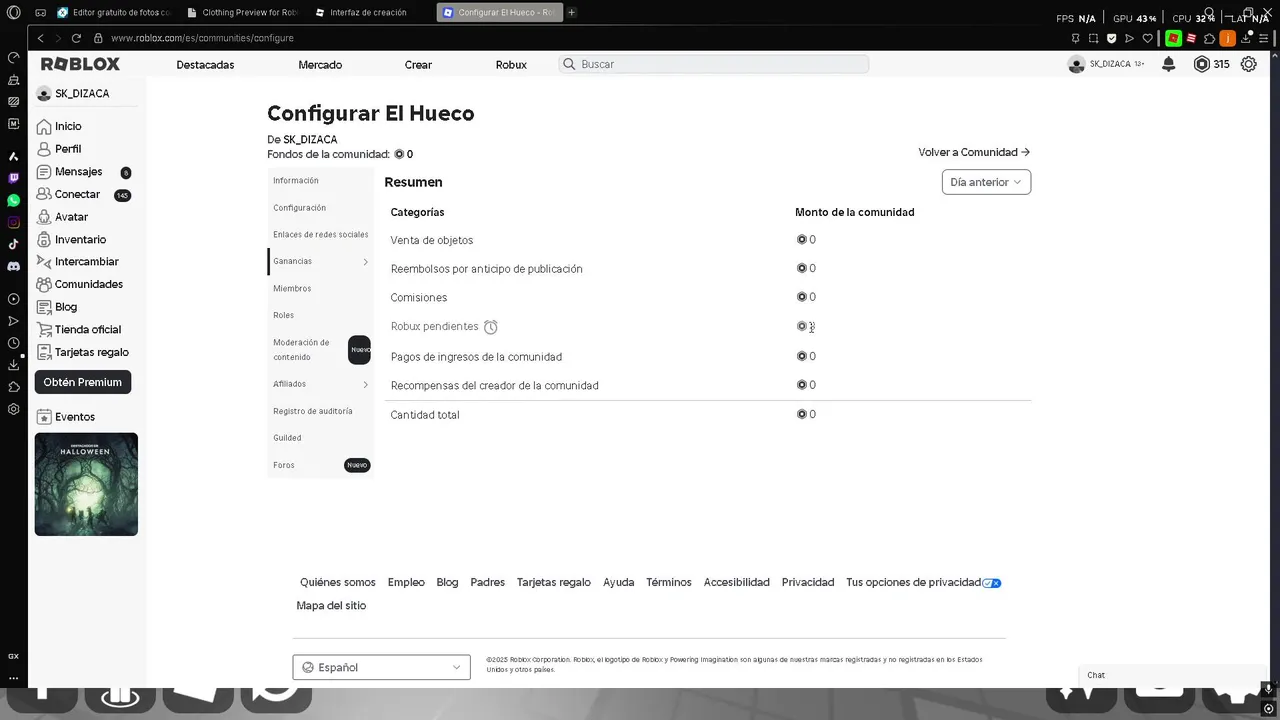
Task: Open Roblox settings gear in header
Action: pos(1248,64)
